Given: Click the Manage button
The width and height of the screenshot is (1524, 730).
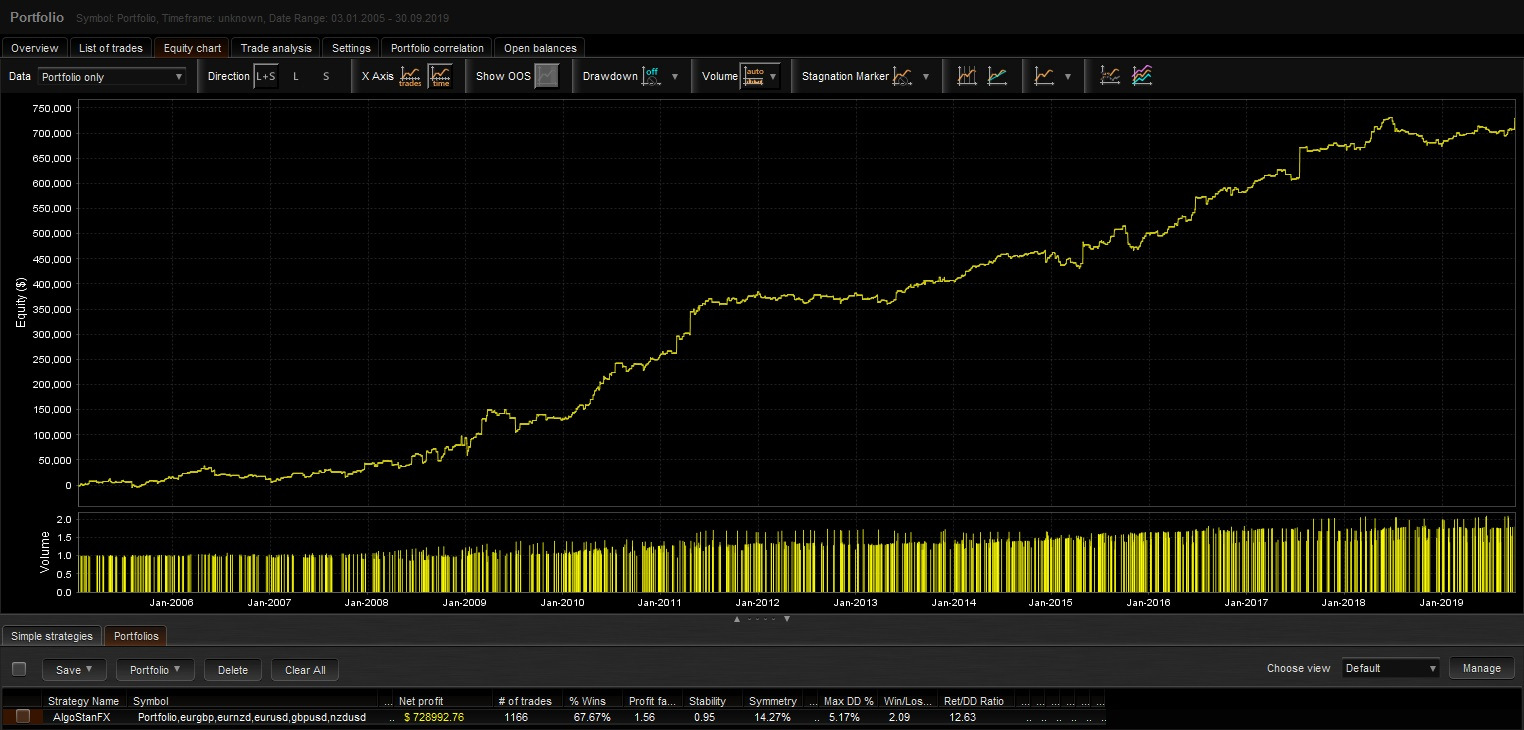Looking at the screenshot, I should click(x=1481, y=669).
